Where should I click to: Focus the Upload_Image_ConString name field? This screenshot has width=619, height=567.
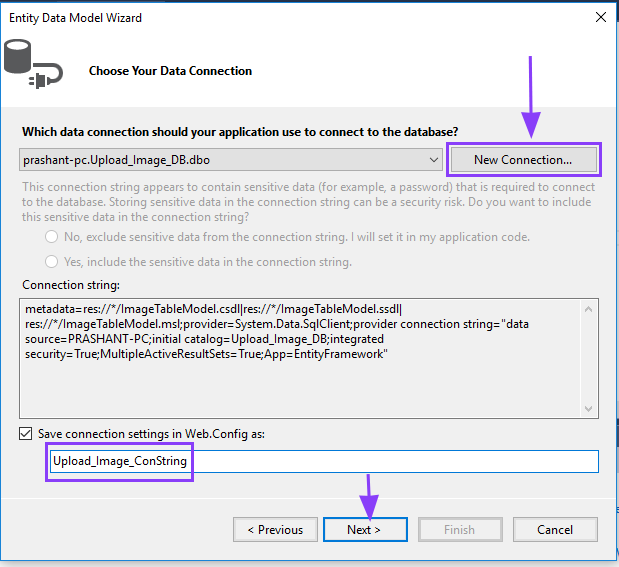click(322, 461)
